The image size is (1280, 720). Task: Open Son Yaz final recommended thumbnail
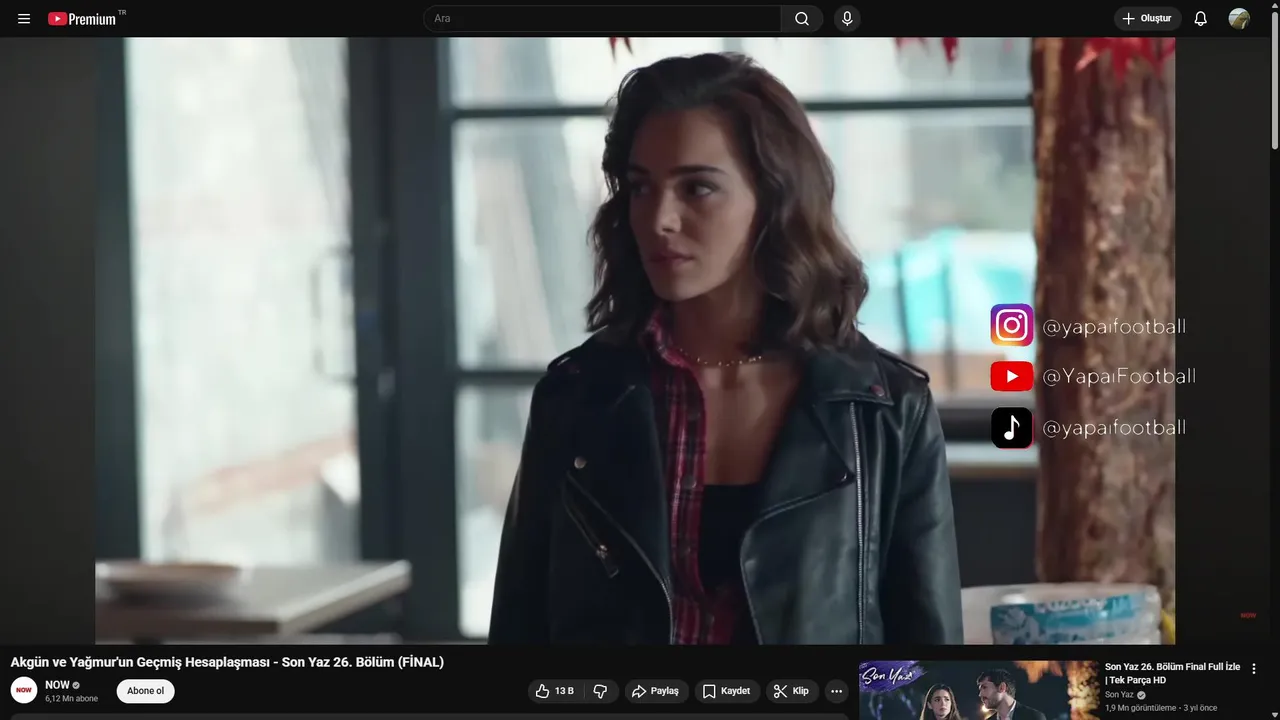978,690
